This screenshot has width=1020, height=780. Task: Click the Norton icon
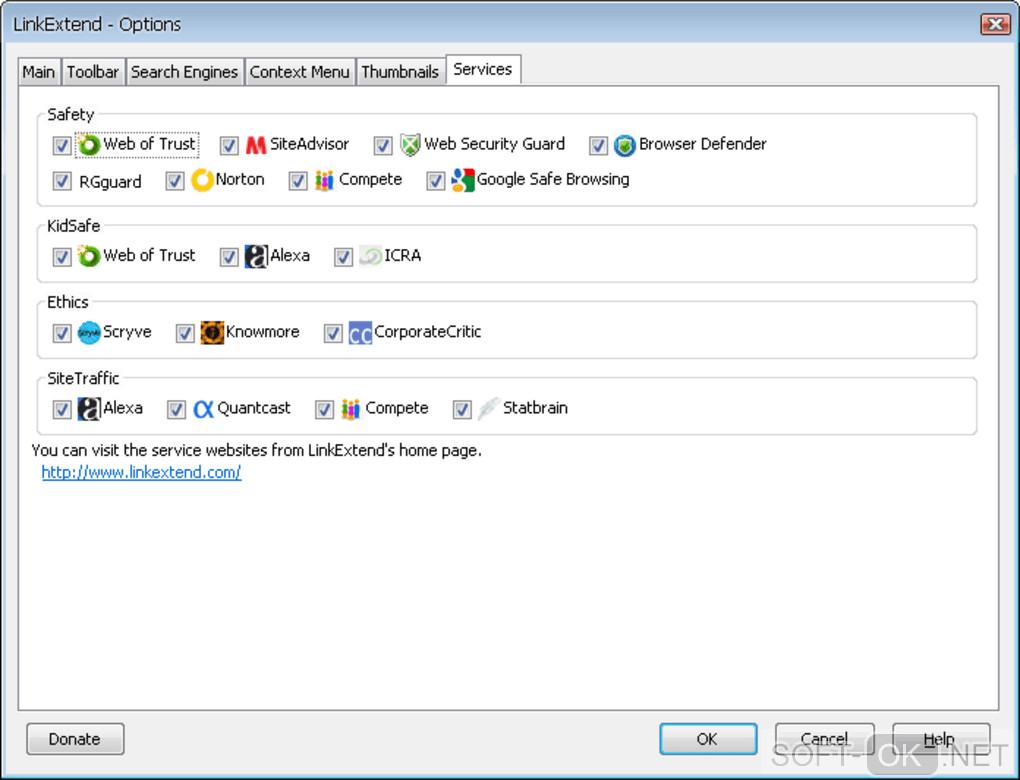tap(202, 180)
